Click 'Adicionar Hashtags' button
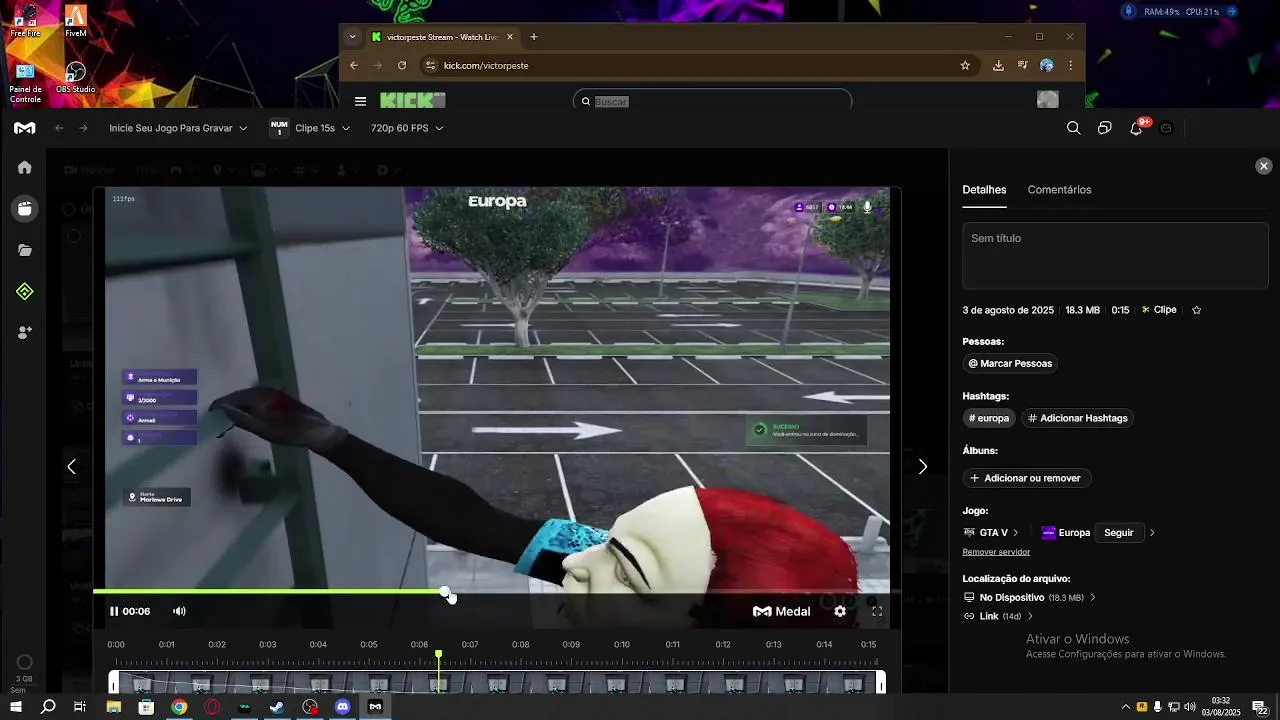Image resolution: width=1280 pixels, height=720 pixels. (x=1077, y=418)
